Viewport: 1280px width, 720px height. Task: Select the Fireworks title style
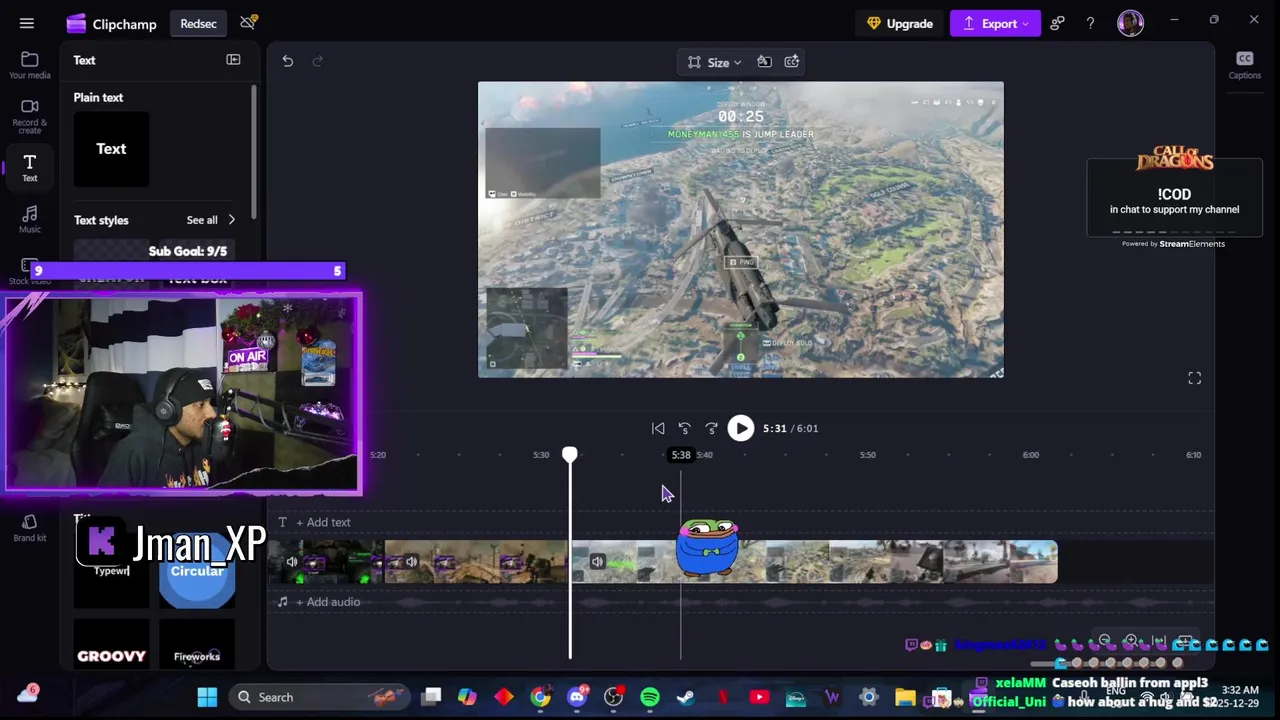197,644
